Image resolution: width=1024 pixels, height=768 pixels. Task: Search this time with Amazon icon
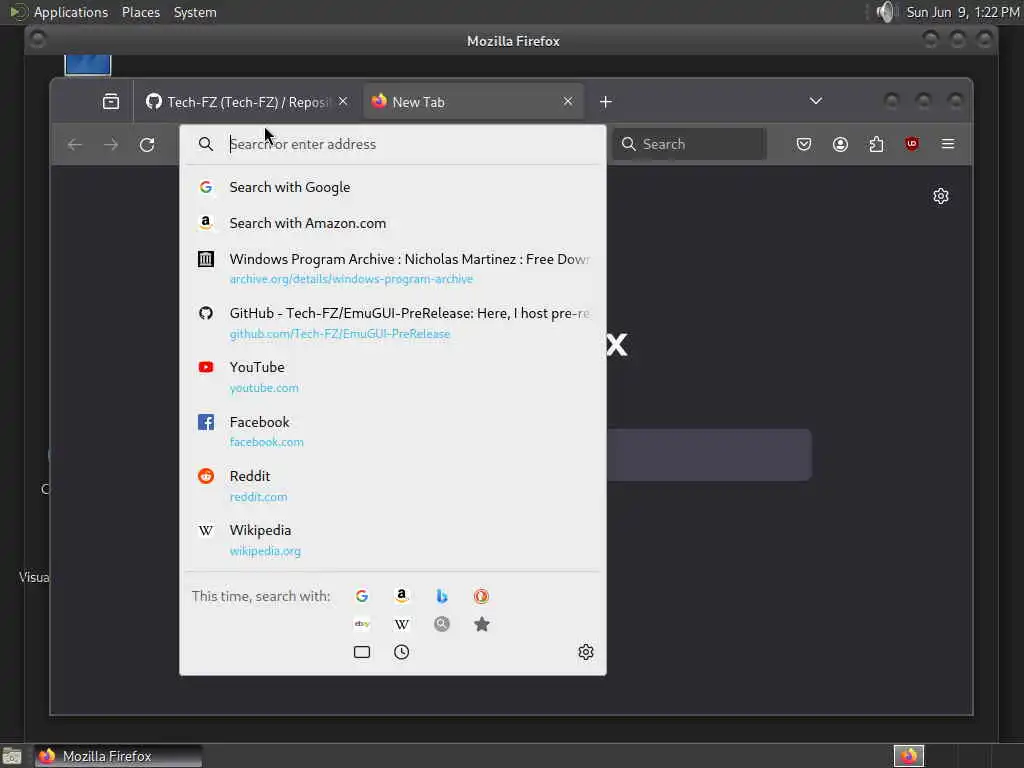pyautogui.click(x=402, y=596)
